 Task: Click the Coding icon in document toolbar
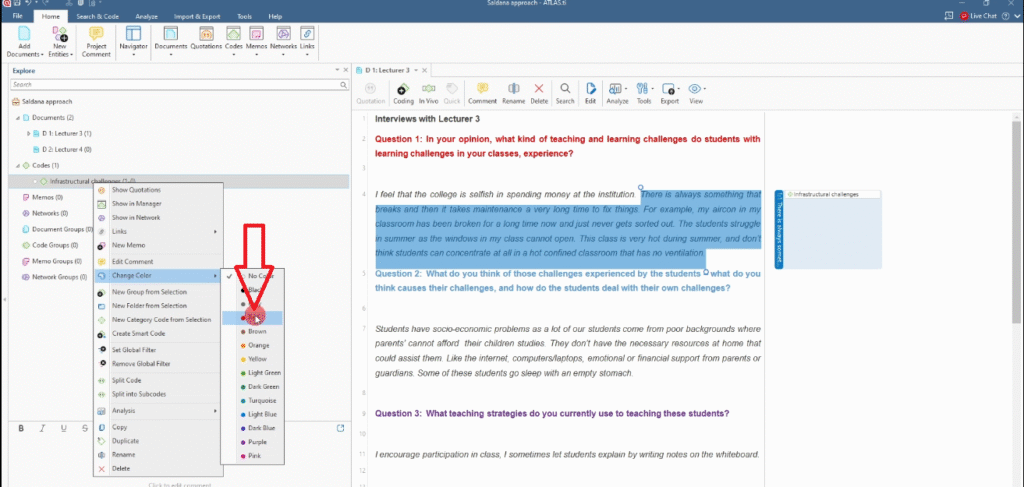point(403,92)
